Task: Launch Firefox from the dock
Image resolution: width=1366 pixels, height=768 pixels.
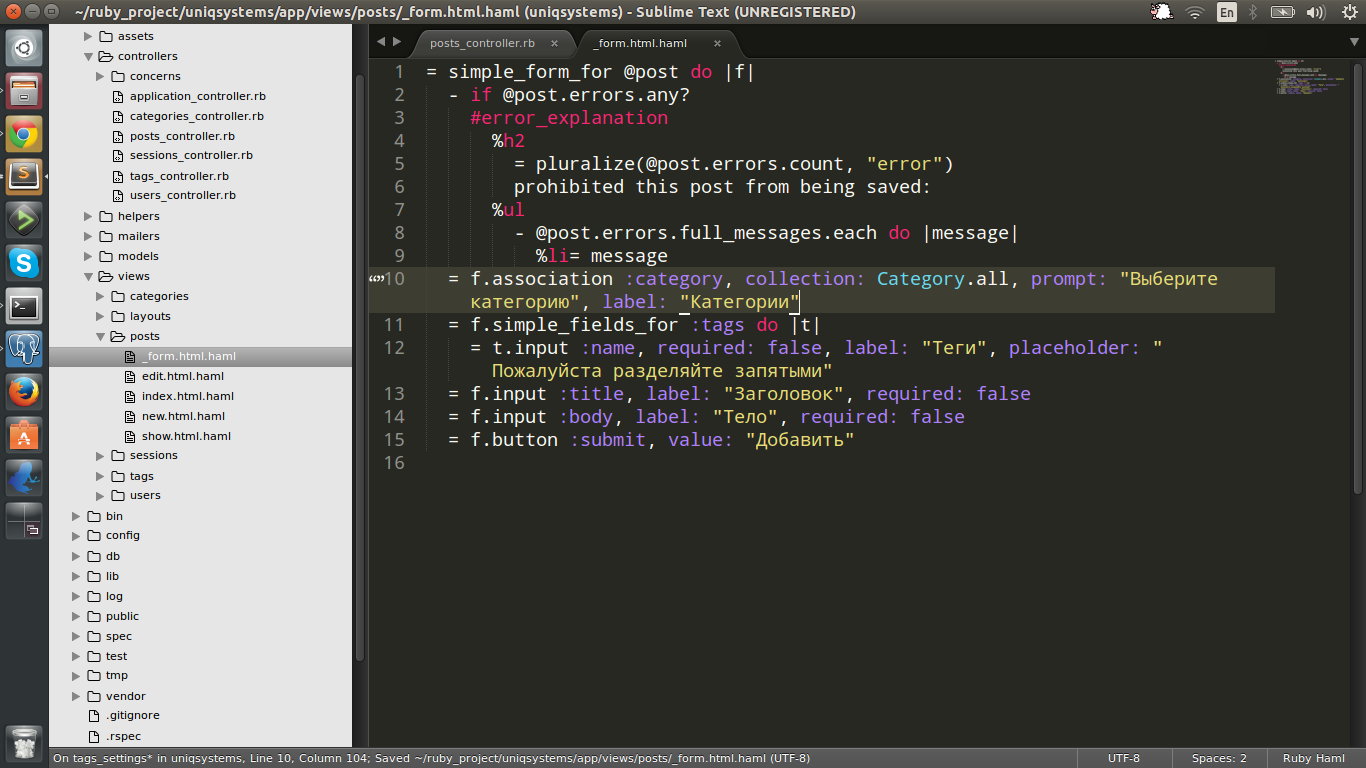Action: click(24, 392)
